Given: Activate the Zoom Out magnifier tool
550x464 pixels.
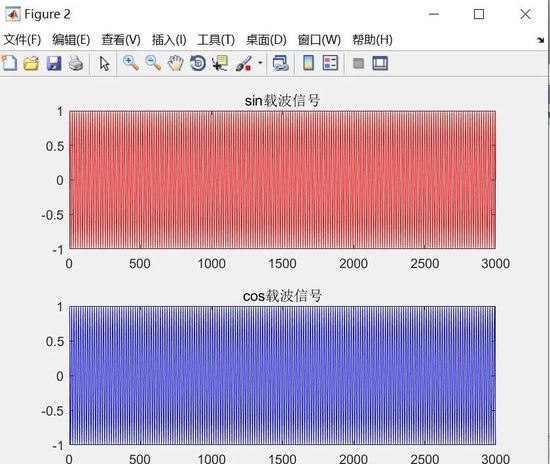Looking at the screenshot, I should pos(153,63).
